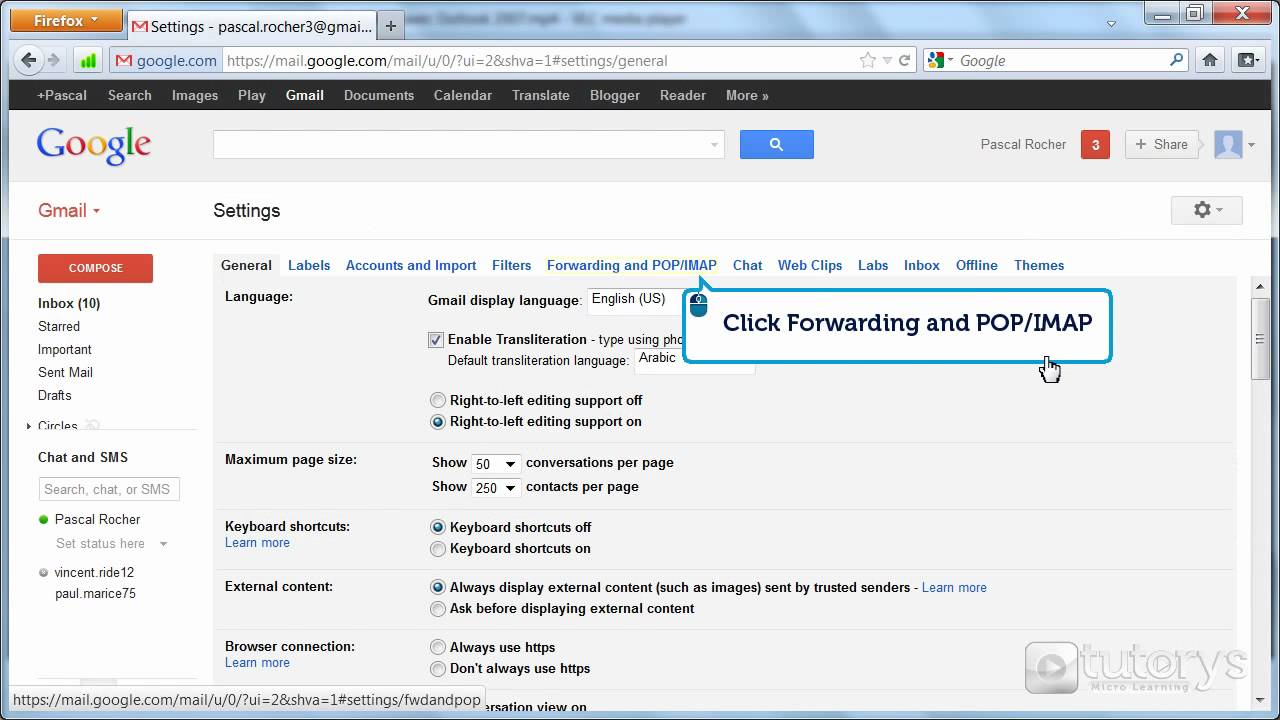The height and width of the screenshot is (720, 1280).
Task: Select Always display external content option
Action: [x=437, y=587]
